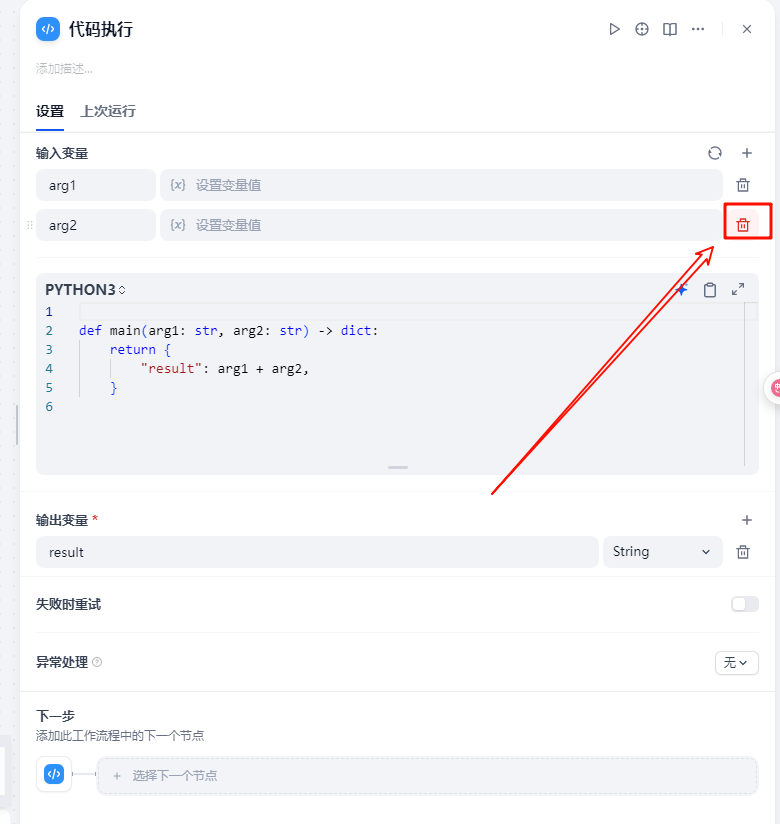The width and height of the screenshot is (780, 824).
Task: Copy code with the clipboard icon
Action: (x=710, y=290)
